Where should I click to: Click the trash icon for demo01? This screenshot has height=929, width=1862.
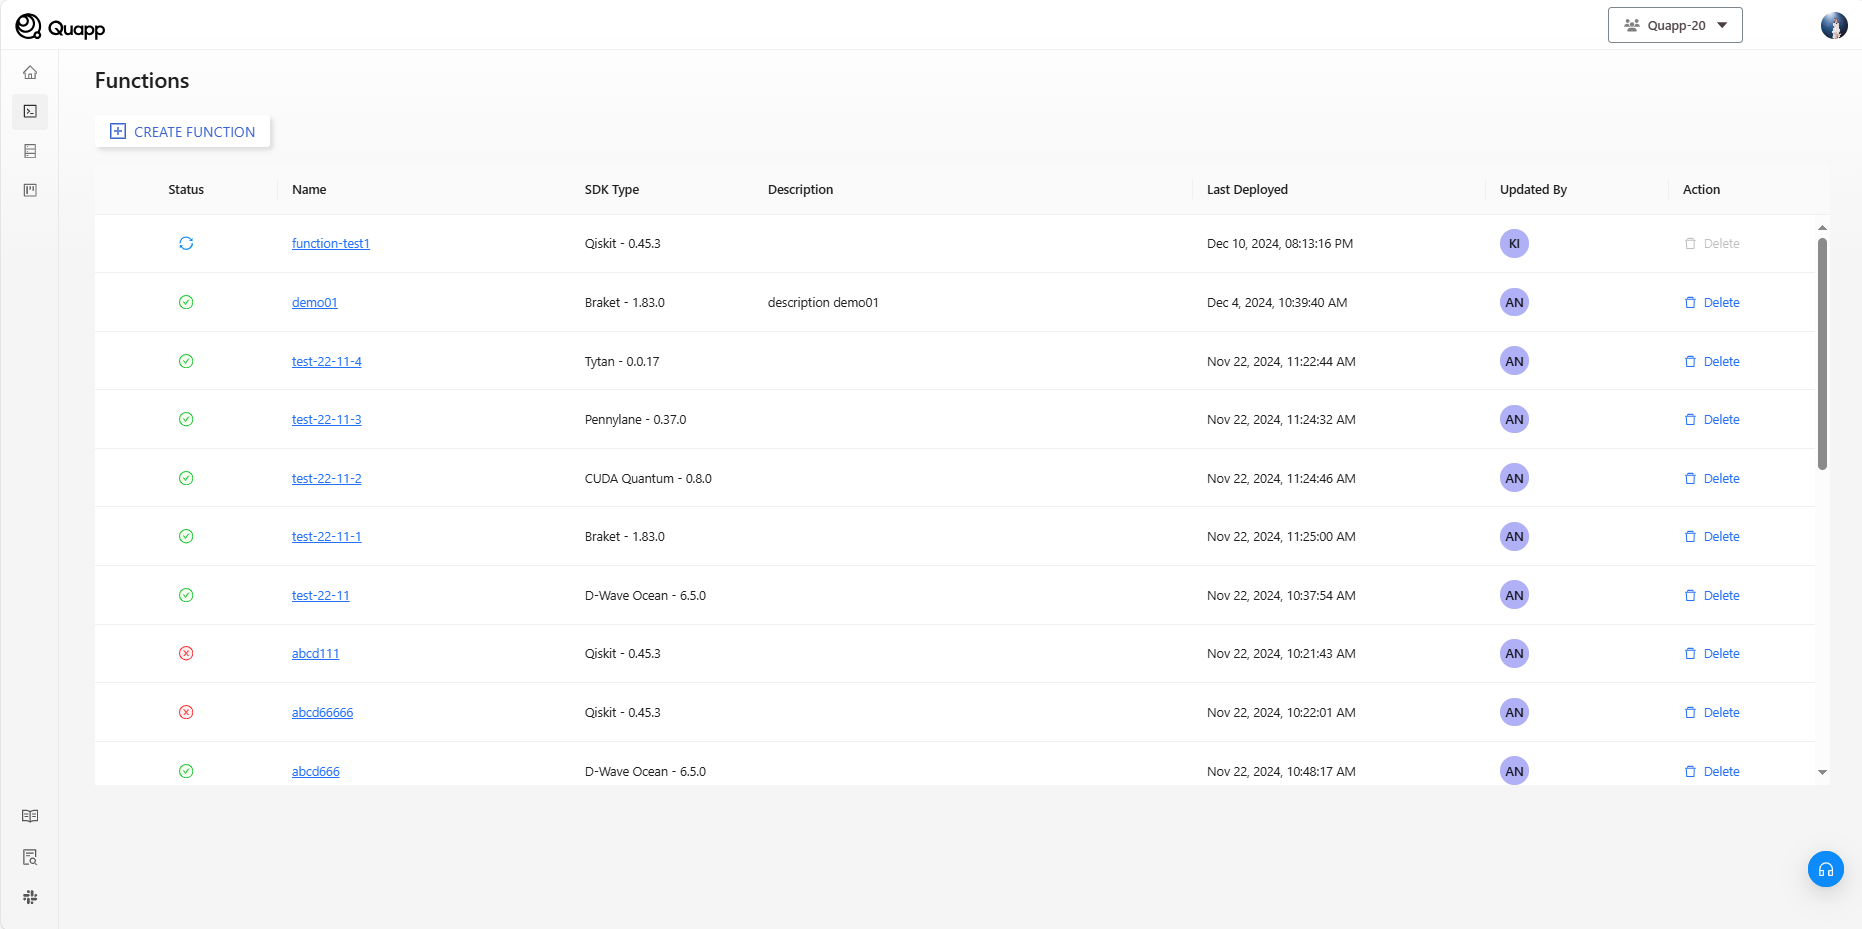click(x=1690, y=303)
